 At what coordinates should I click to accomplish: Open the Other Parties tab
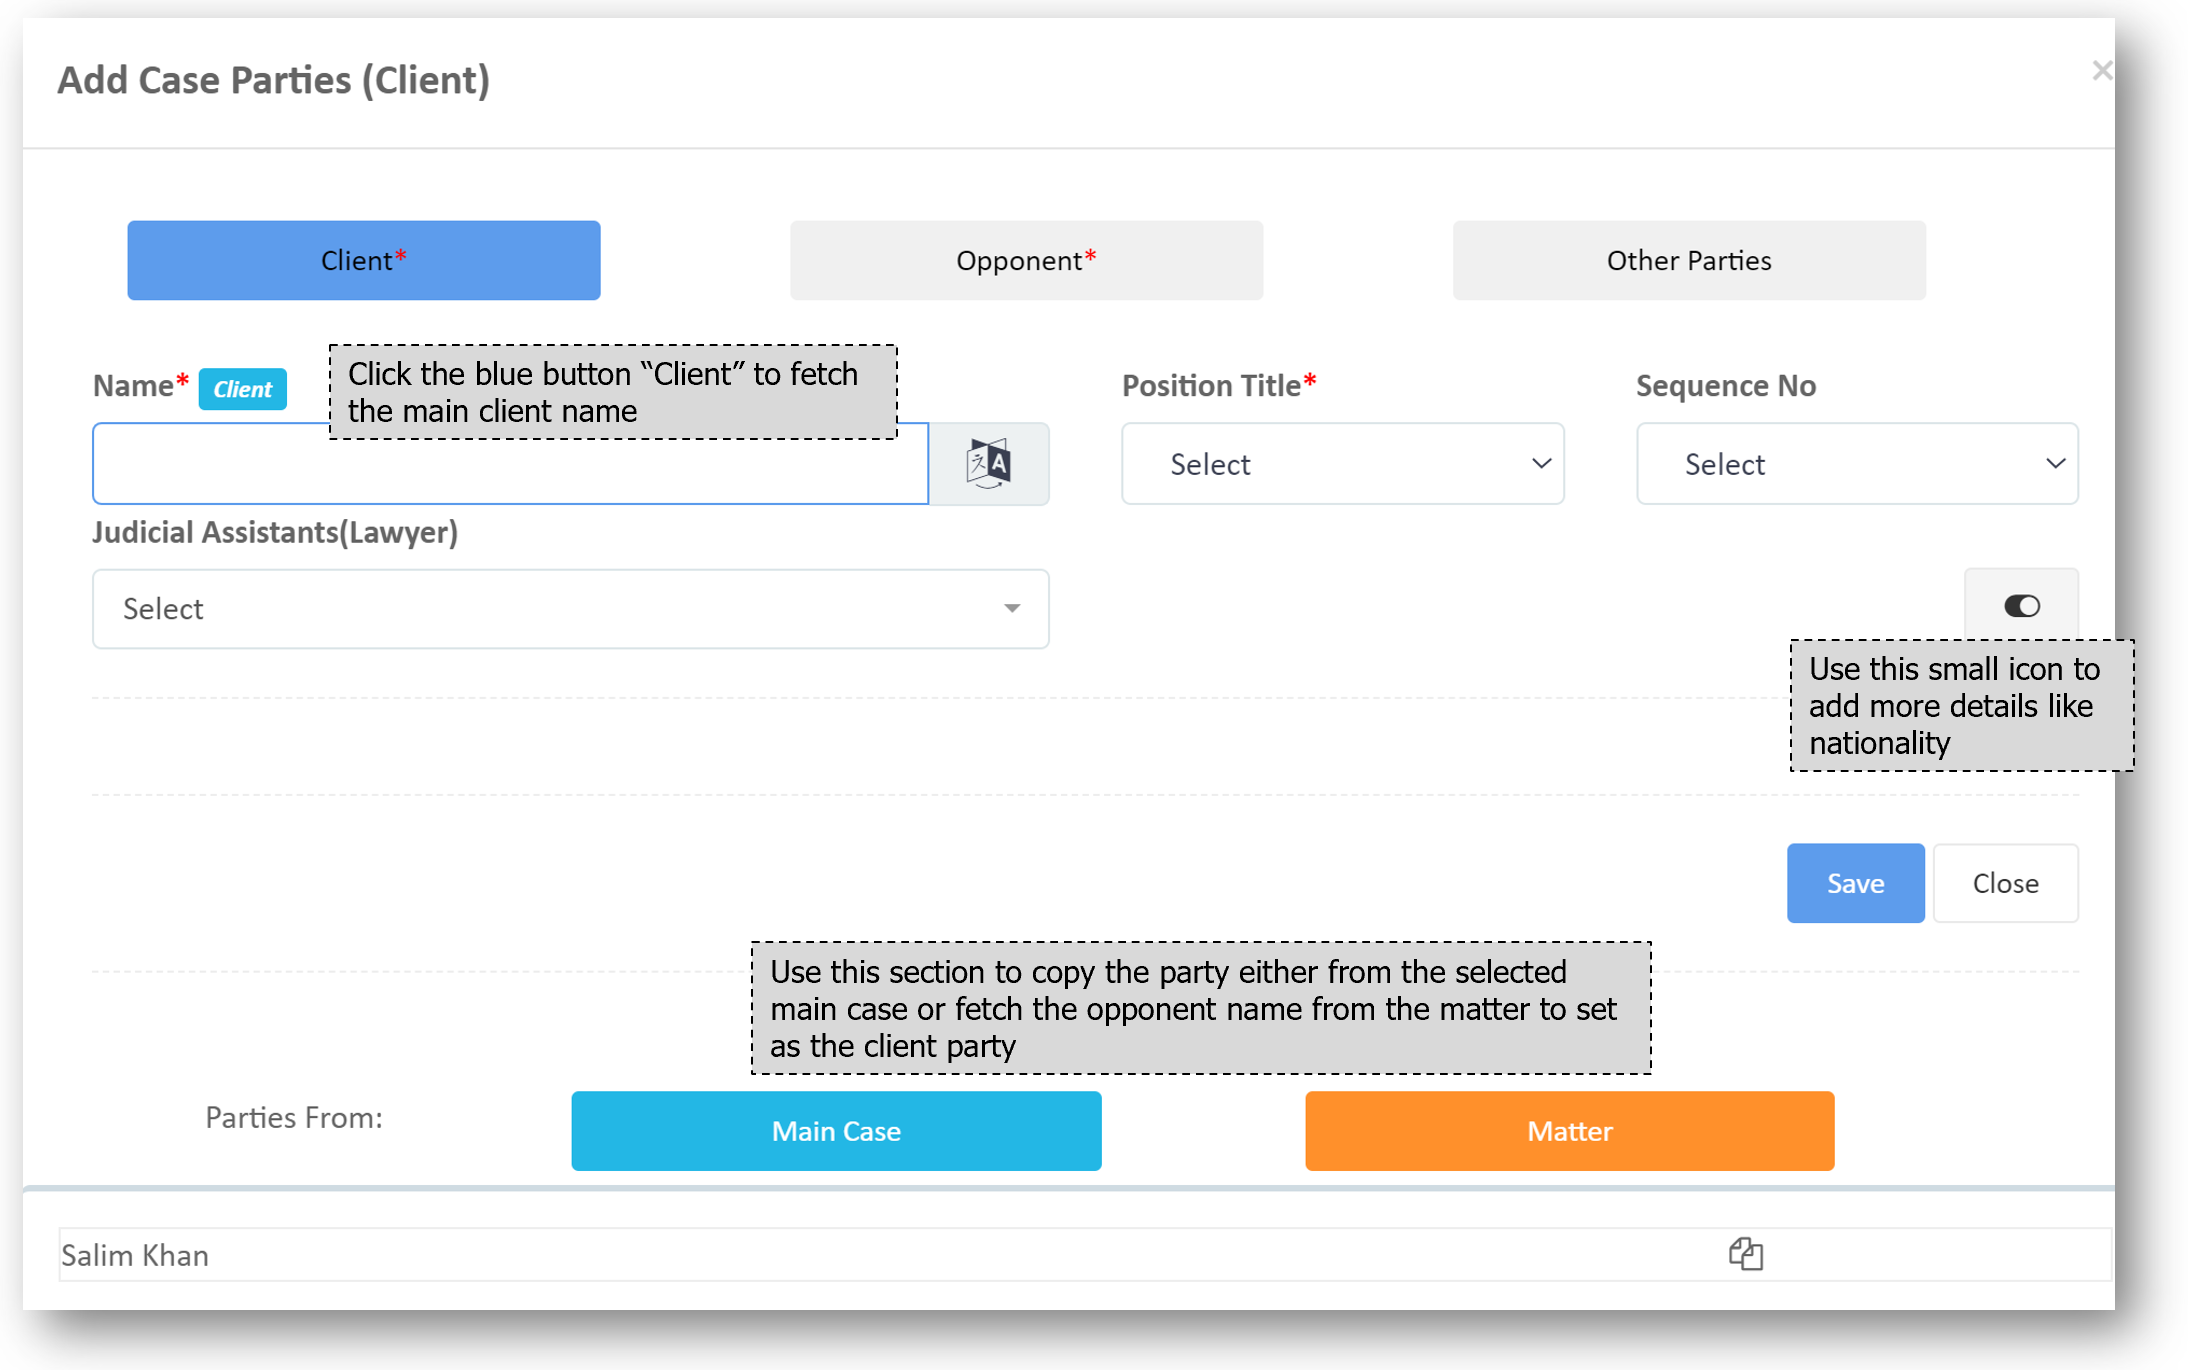[1688, 261]
